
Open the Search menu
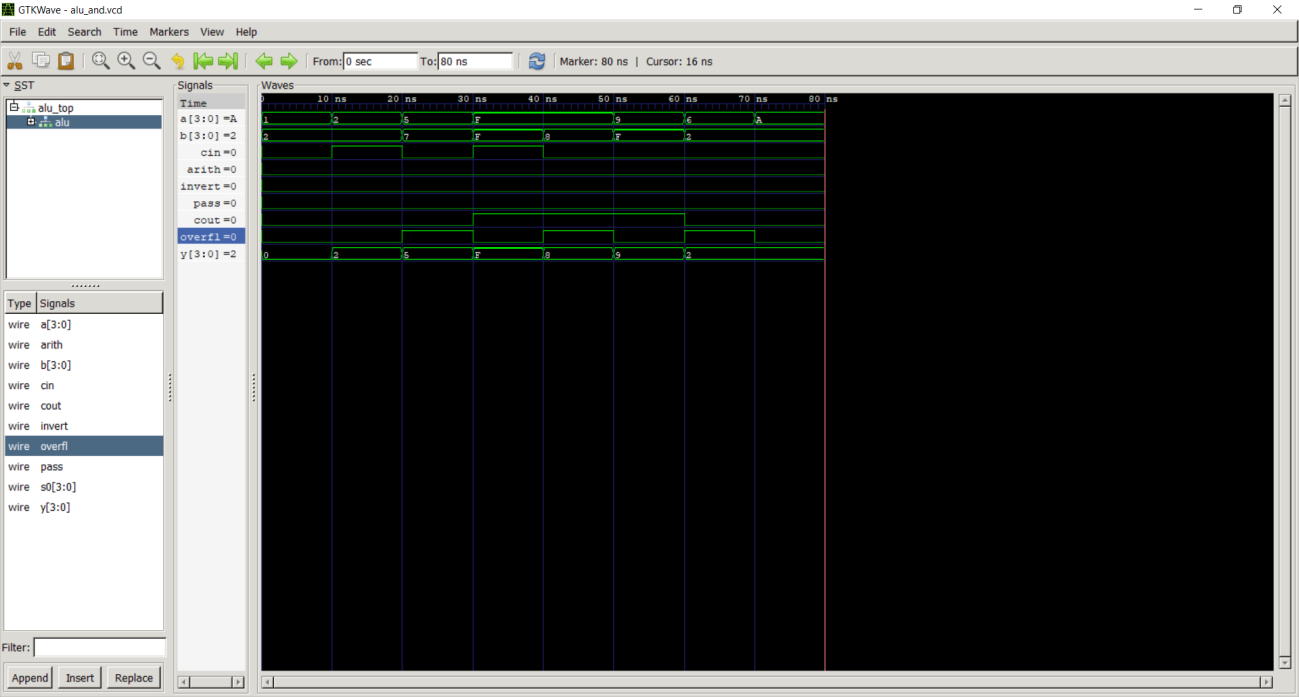(84, 32)
